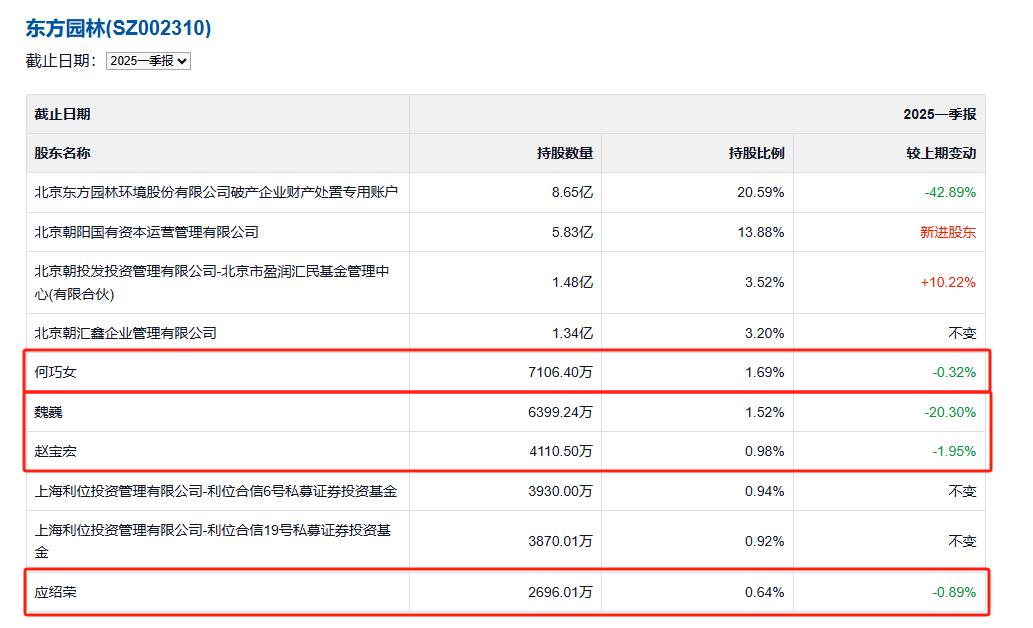Click the 13.88% holding ratio

pos(761,233)
